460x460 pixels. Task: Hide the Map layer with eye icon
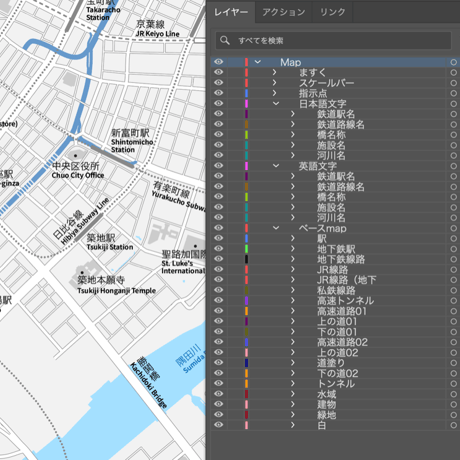point(219,62)
